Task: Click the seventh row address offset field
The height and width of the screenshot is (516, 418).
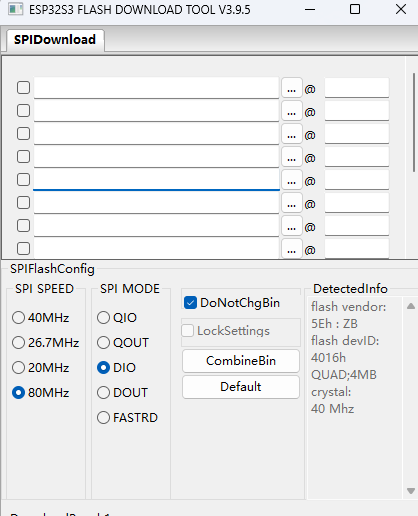Action: pos(357,226)
